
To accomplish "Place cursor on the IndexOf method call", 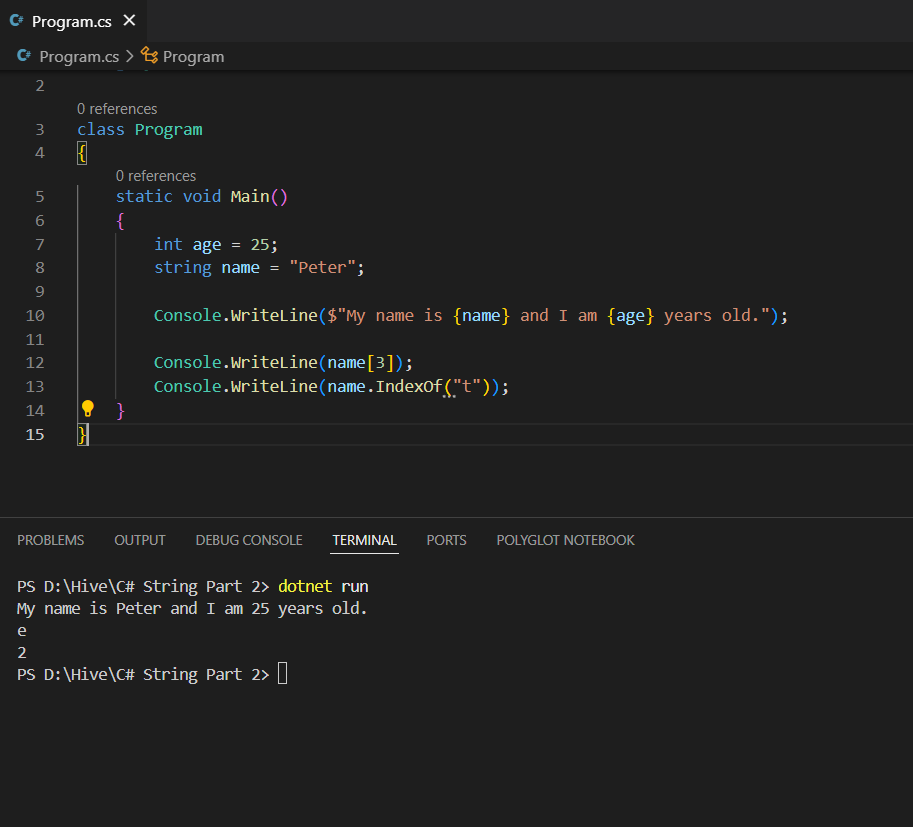I will coord(409,387).
